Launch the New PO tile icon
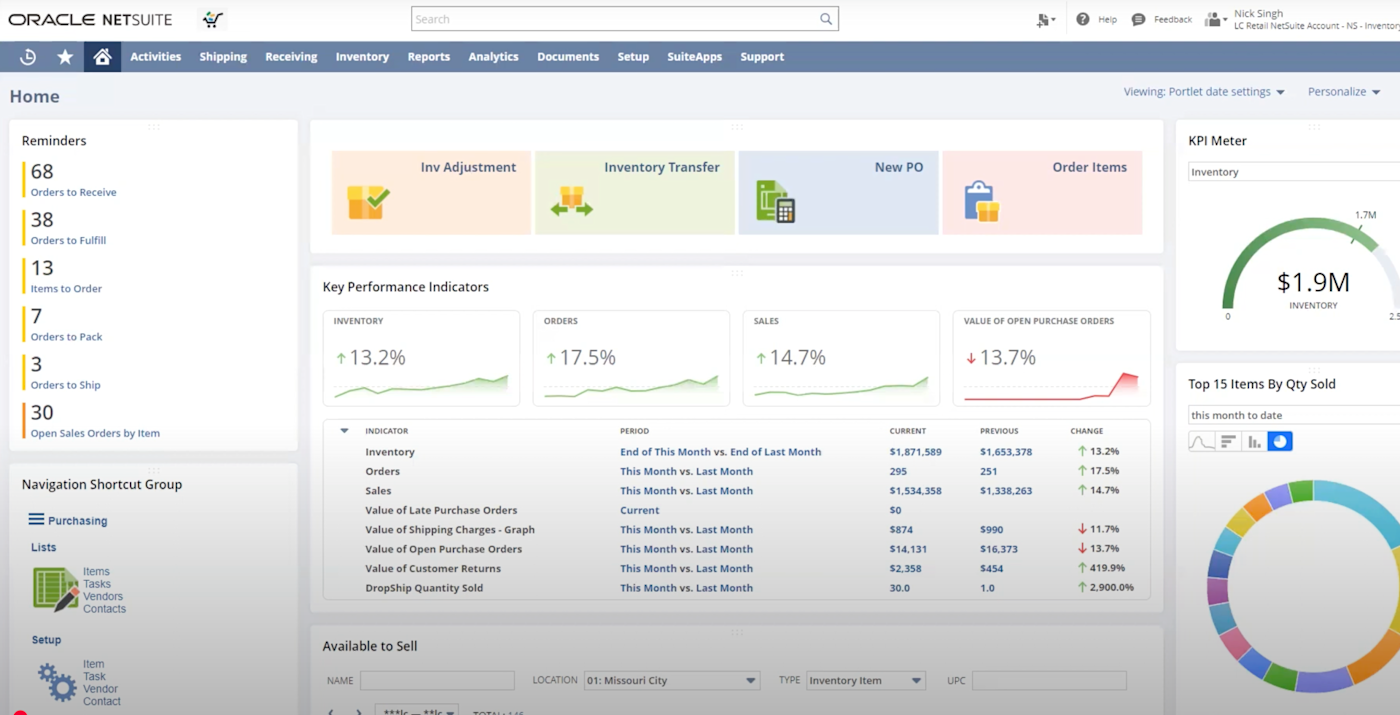 point(776,201)
